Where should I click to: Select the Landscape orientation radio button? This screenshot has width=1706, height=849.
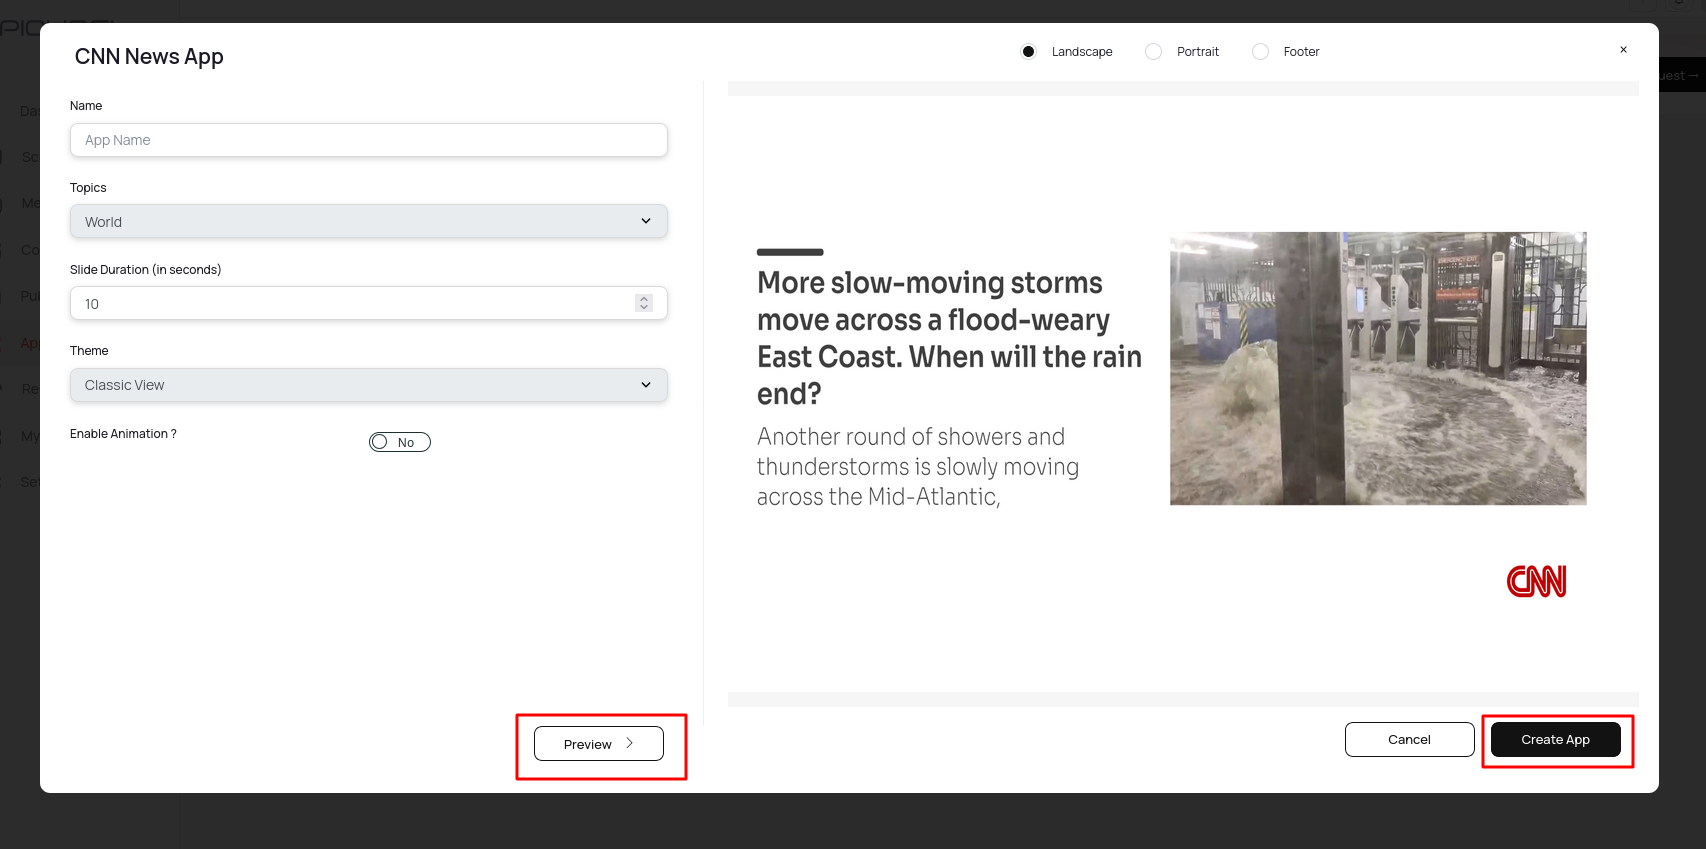tap(1028, 52)
